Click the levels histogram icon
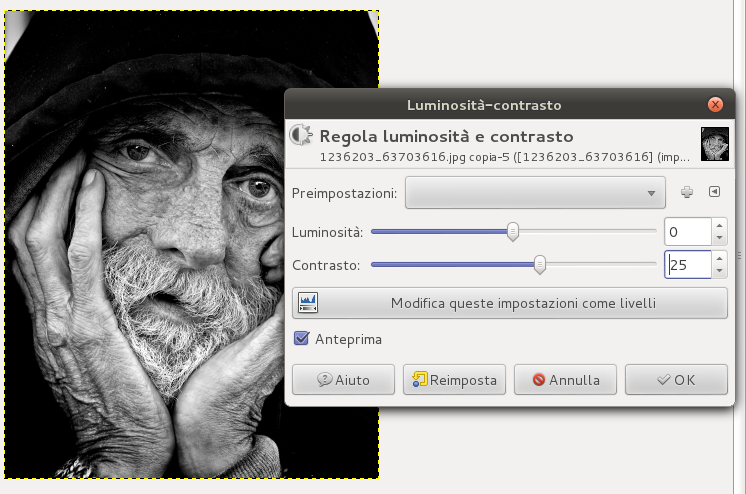 coord(308,303)
